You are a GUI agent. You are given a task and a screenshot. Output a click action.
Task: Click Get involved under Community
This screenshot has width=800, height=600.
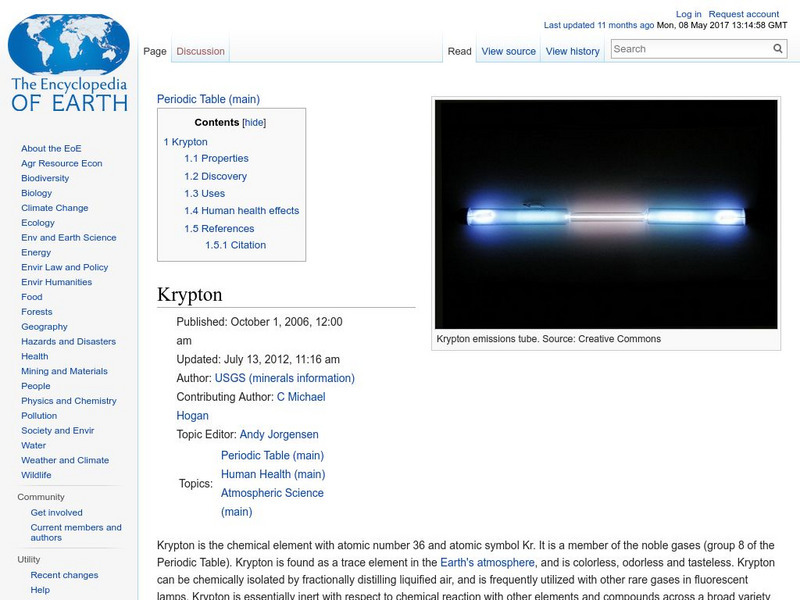pos(56,512)
